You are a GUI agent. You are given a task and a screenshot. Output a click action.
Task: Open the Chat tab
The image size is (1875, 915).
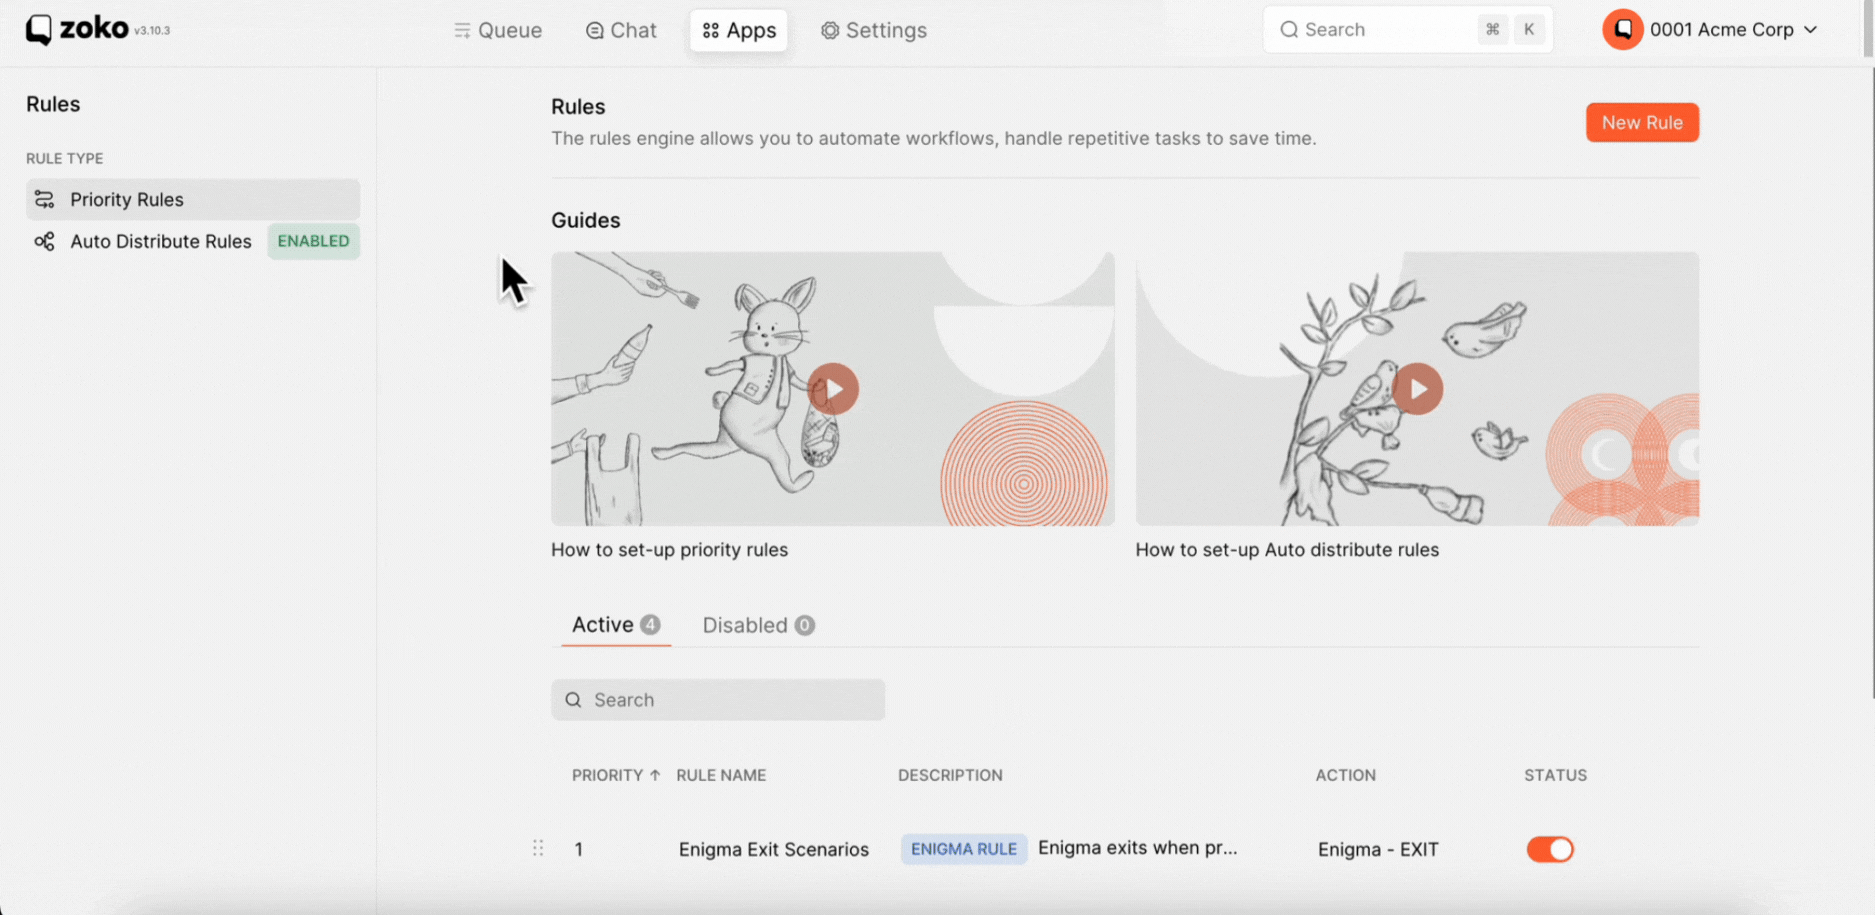click(x=621, y=30)
